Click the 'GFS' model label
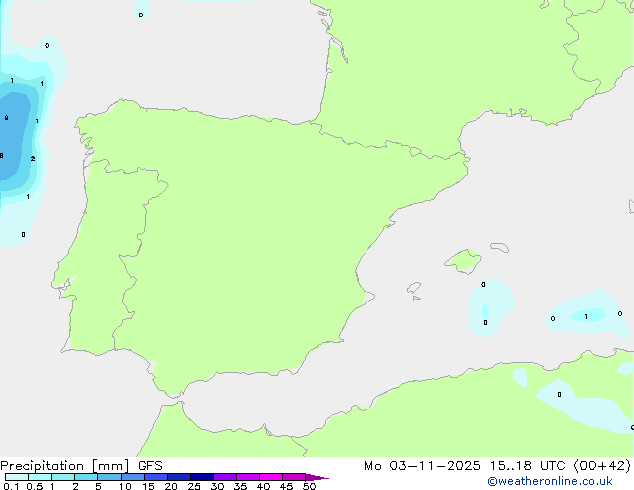This screenshot has width=634, height=490. point(150,466)
